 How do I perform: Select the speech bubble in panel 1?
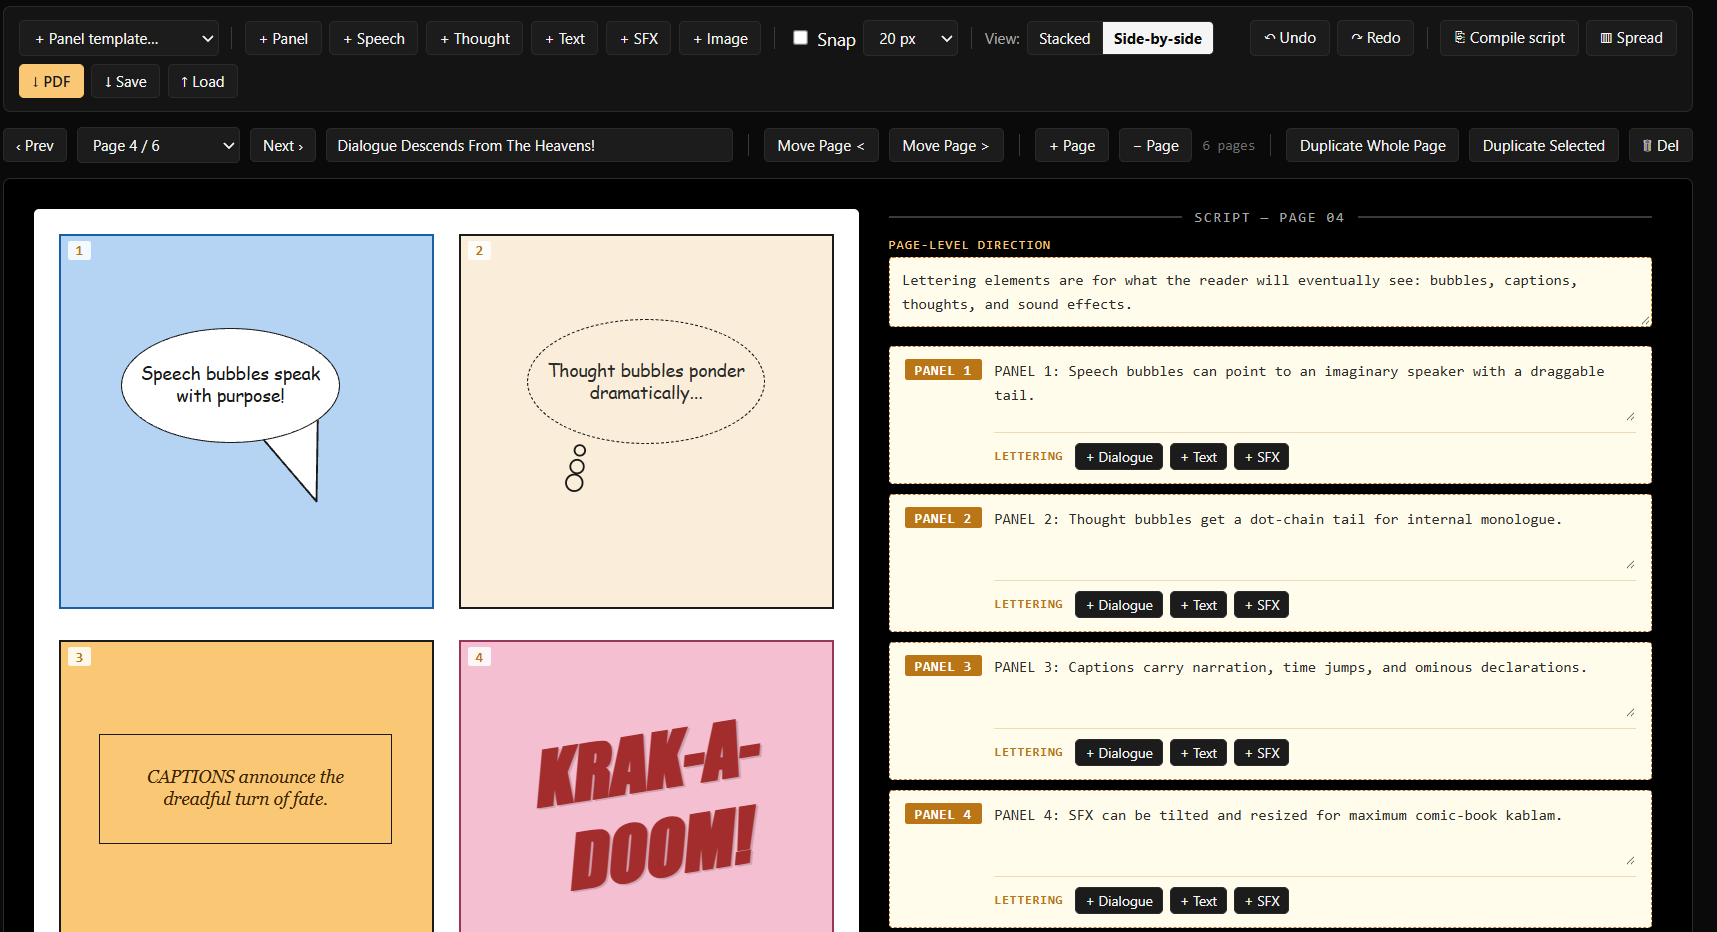(230, 385)
